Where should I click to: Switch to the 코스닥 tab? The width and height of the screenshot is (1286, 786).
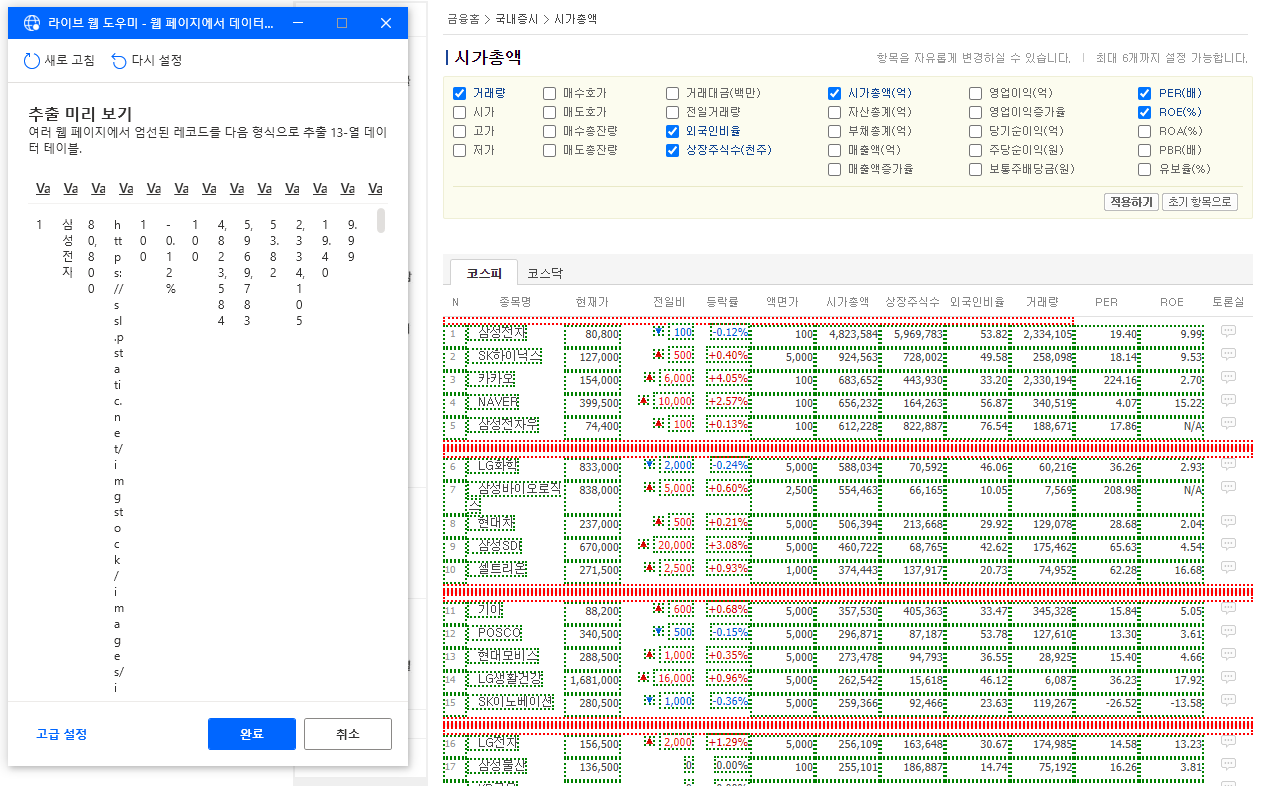pyautogui.click(x=545, y=273)
